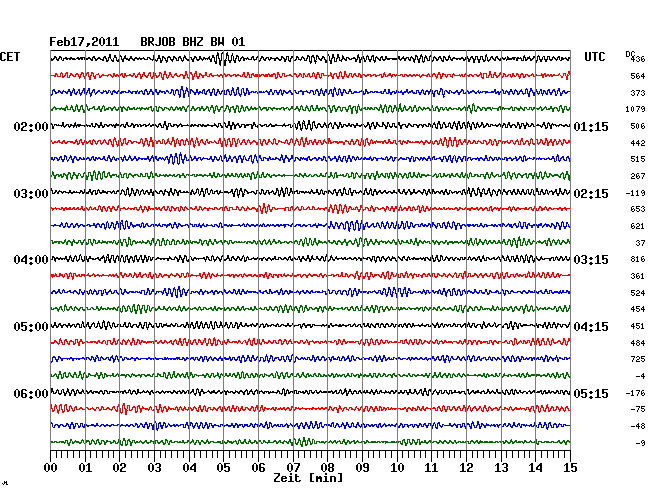The height and width of the screenshot is (494, 650).
Task: Click the 01:15 UTC time label
Action: [591, 126]
